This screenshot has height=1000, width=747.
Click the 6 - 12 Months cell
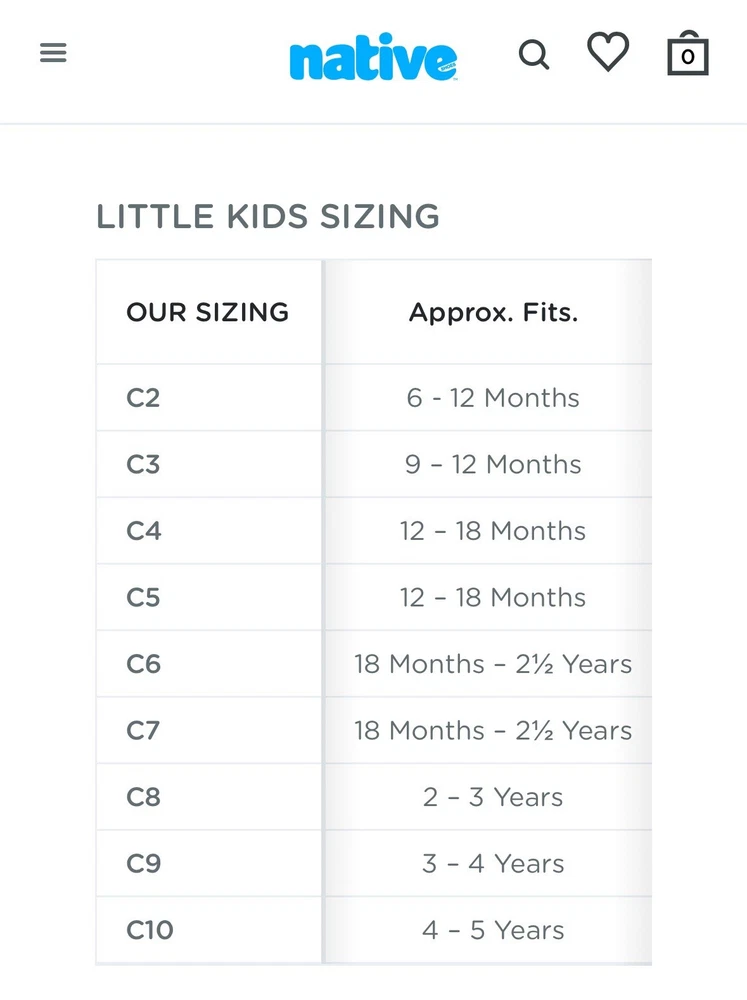pos(493,398)
